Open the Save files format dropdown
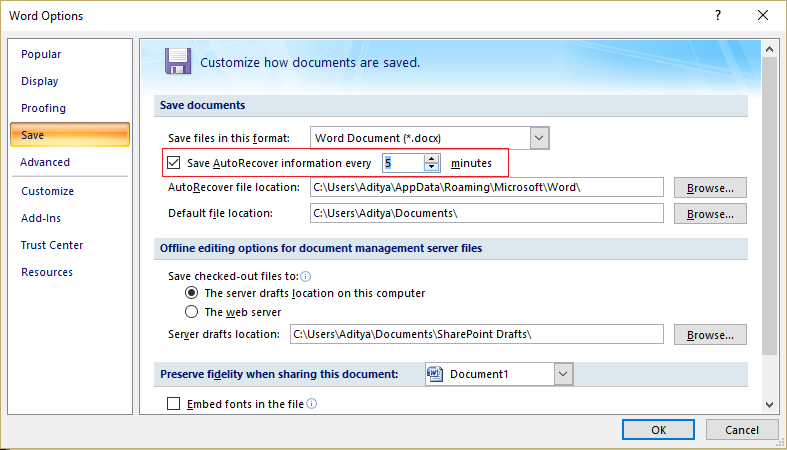The image size is (787, 450). point(539,137)
